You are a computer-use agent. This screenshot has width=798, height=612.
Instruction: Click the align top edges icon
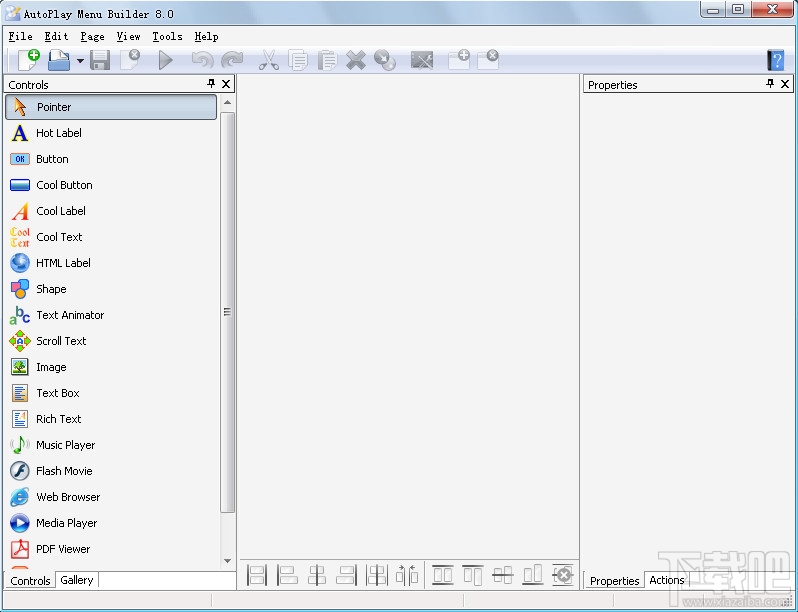click(x=472, y=575)
